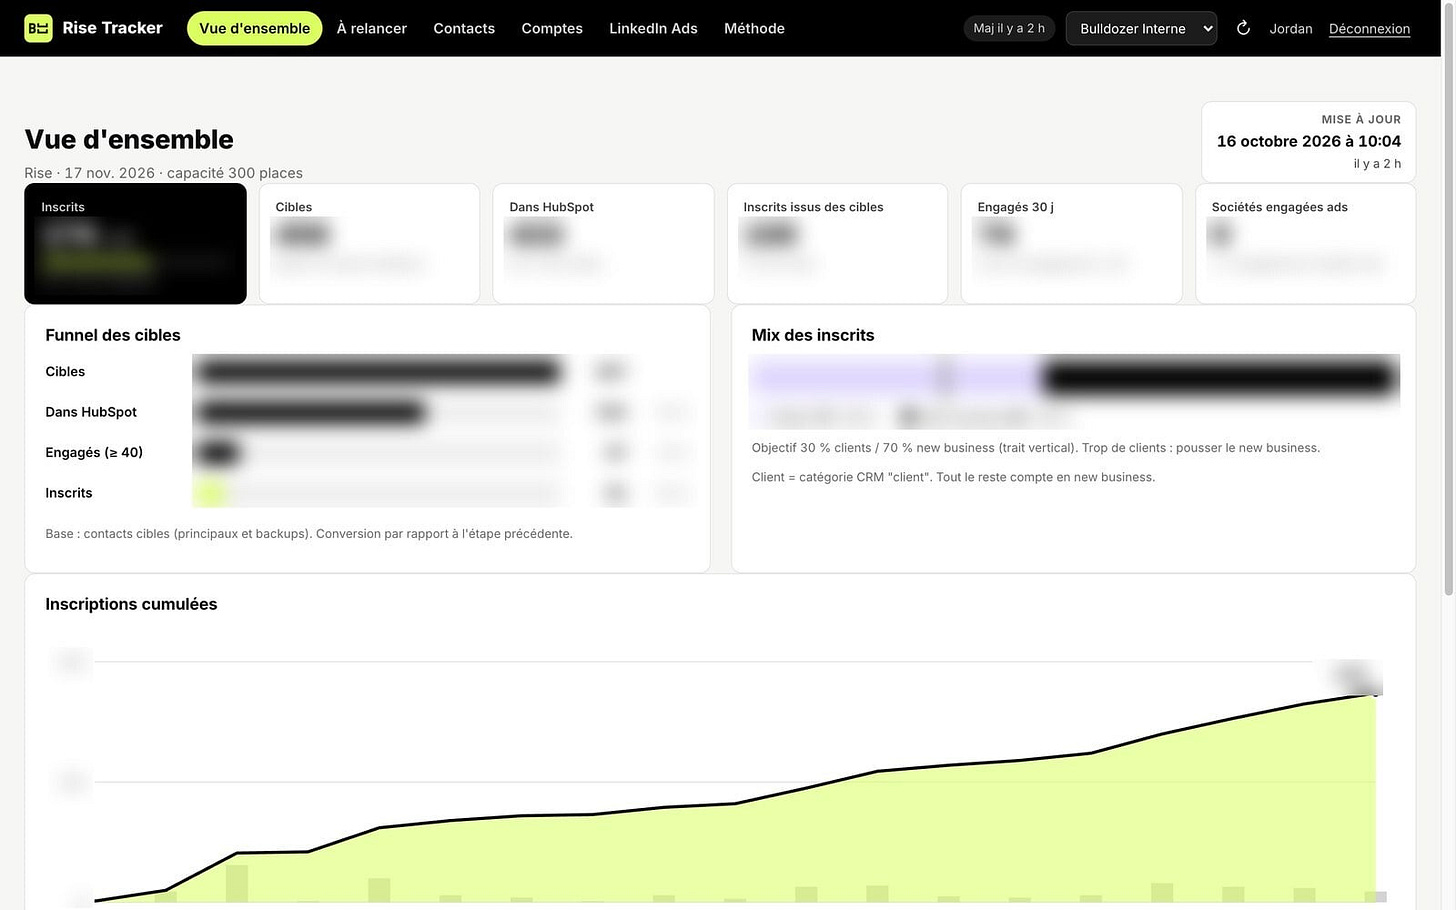This screenshot has height=910, width=1456.
Task: Click the cumulative registrations area chart
Action: tap(735, 800)
